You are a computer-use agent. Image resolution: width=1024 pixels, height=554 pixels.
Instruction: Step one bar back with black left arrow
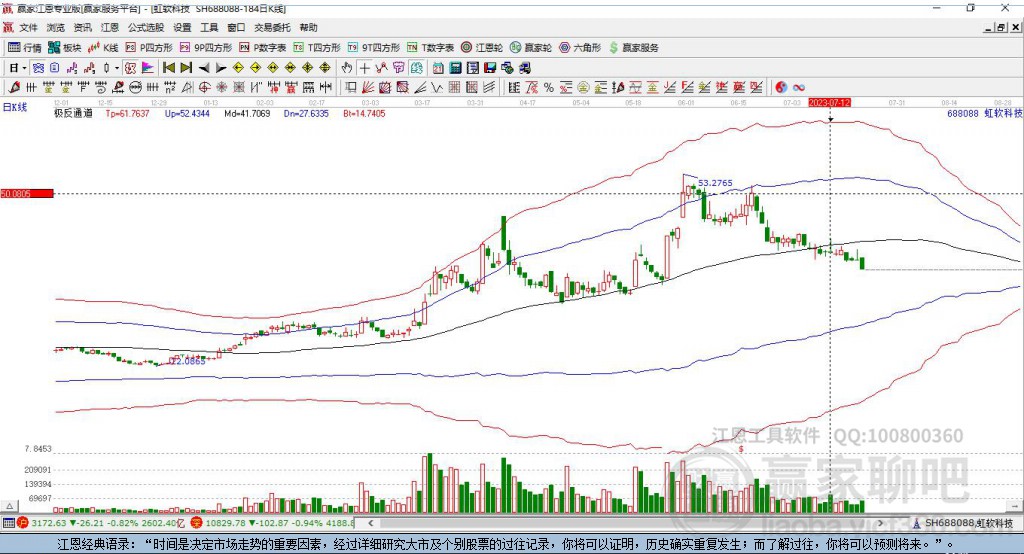pyautogui.click(x=204, y=68)
